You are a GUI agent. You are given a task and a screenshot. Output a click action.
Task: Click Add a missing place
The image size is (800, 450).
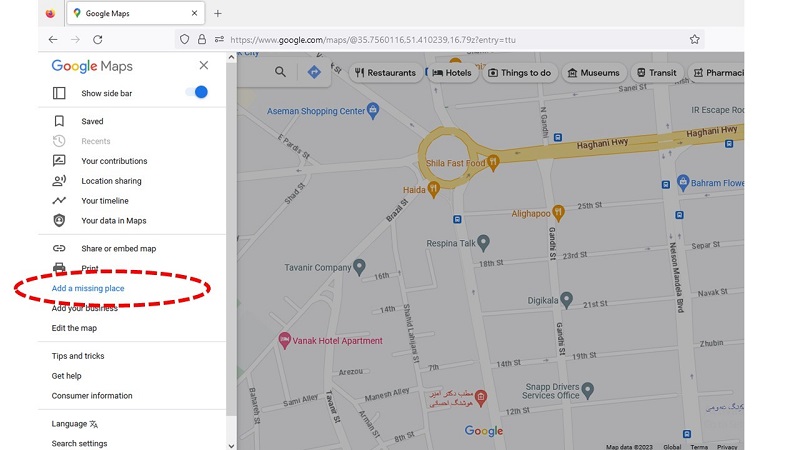pos(88,288)
